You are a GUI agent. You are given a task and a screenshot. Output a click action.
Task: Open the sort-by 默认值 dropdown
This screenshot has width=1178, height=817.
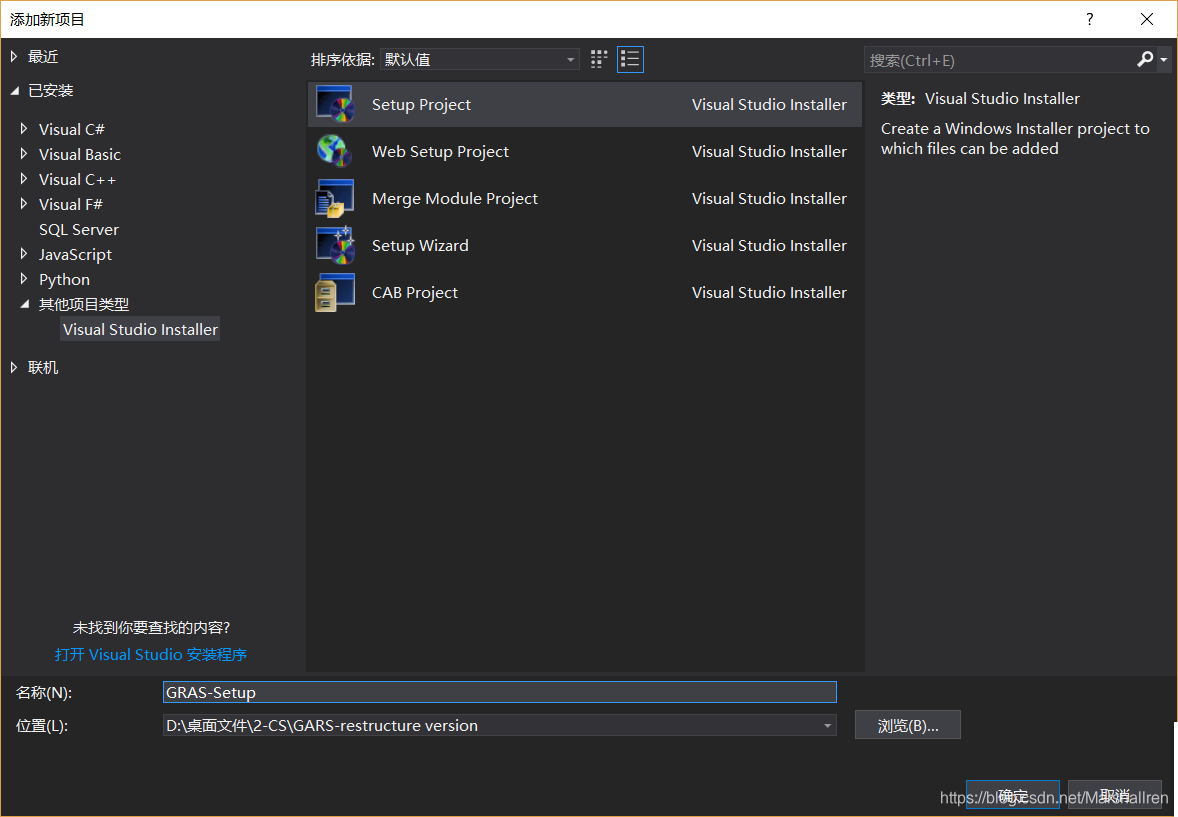[480, 59]
